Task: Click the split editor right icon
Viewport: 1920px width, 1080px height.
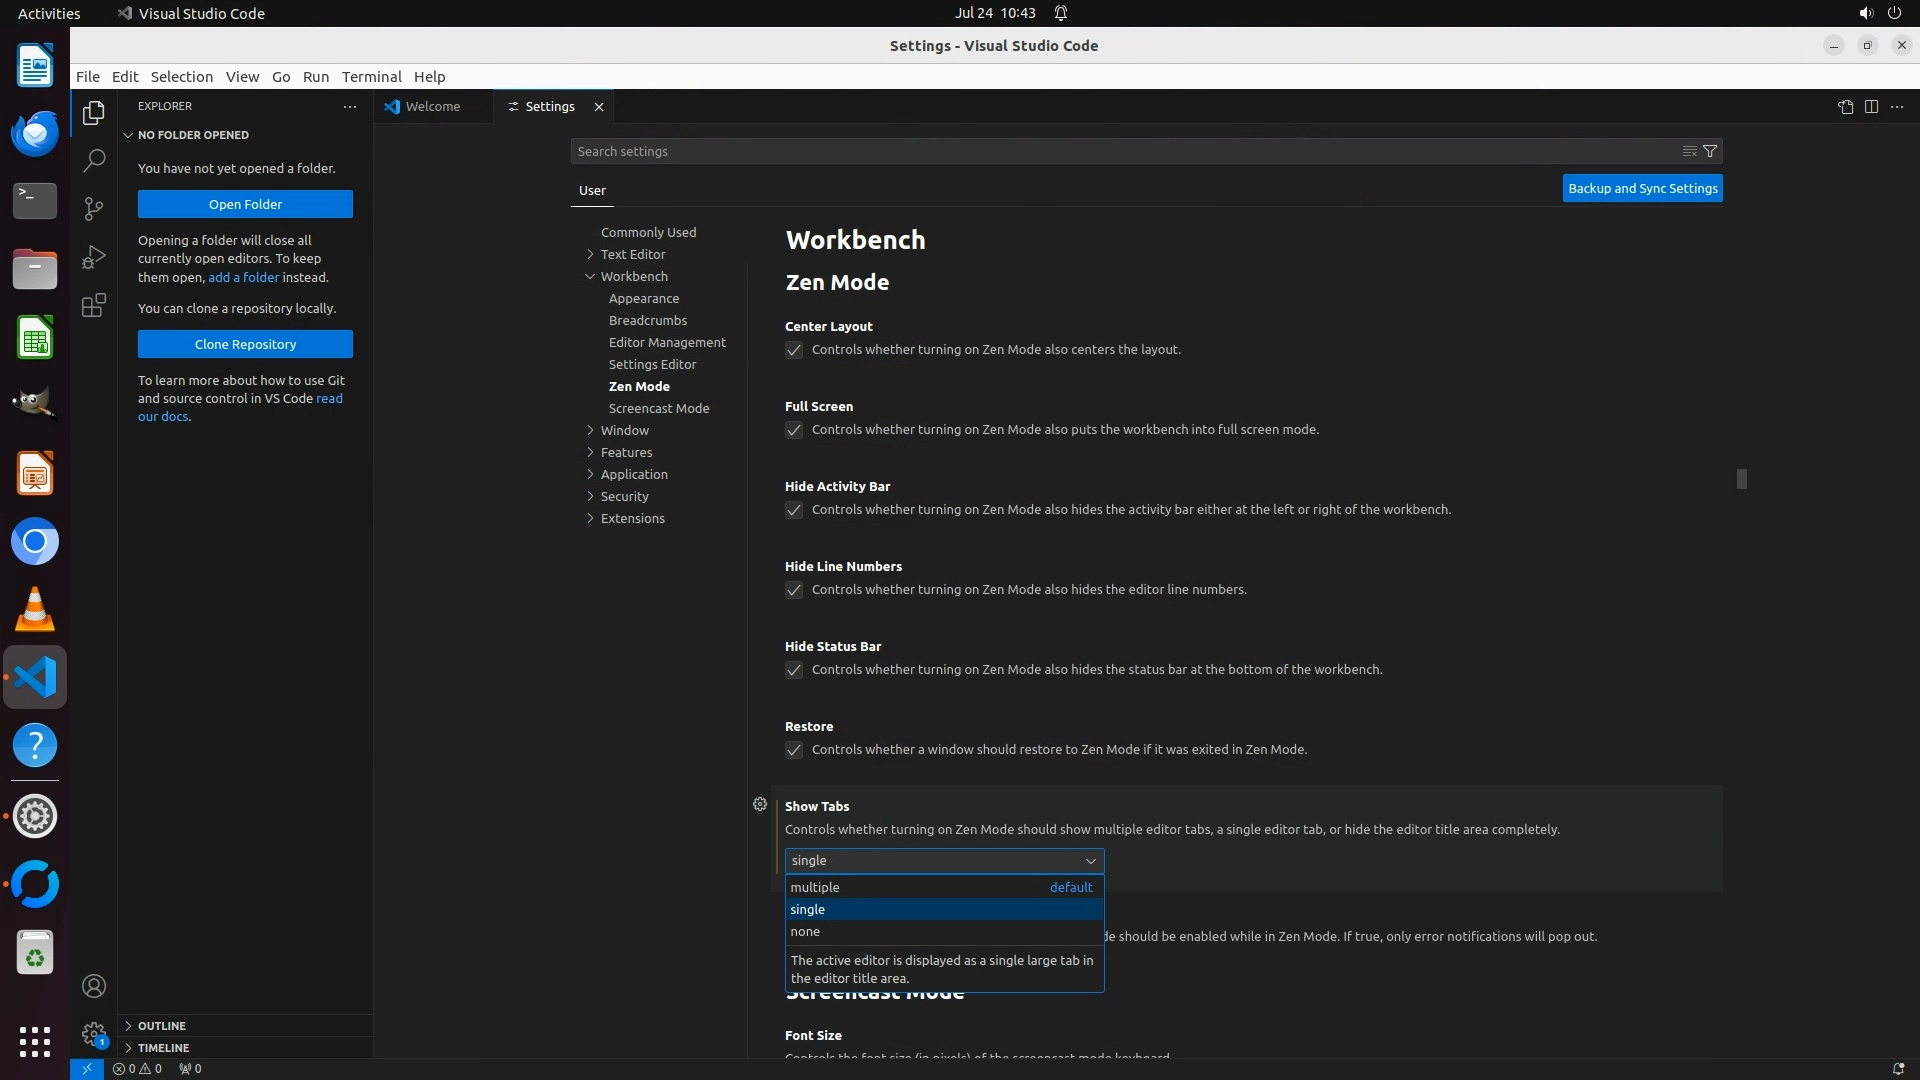Action: pyautogui.click(x=1871, y=107)
